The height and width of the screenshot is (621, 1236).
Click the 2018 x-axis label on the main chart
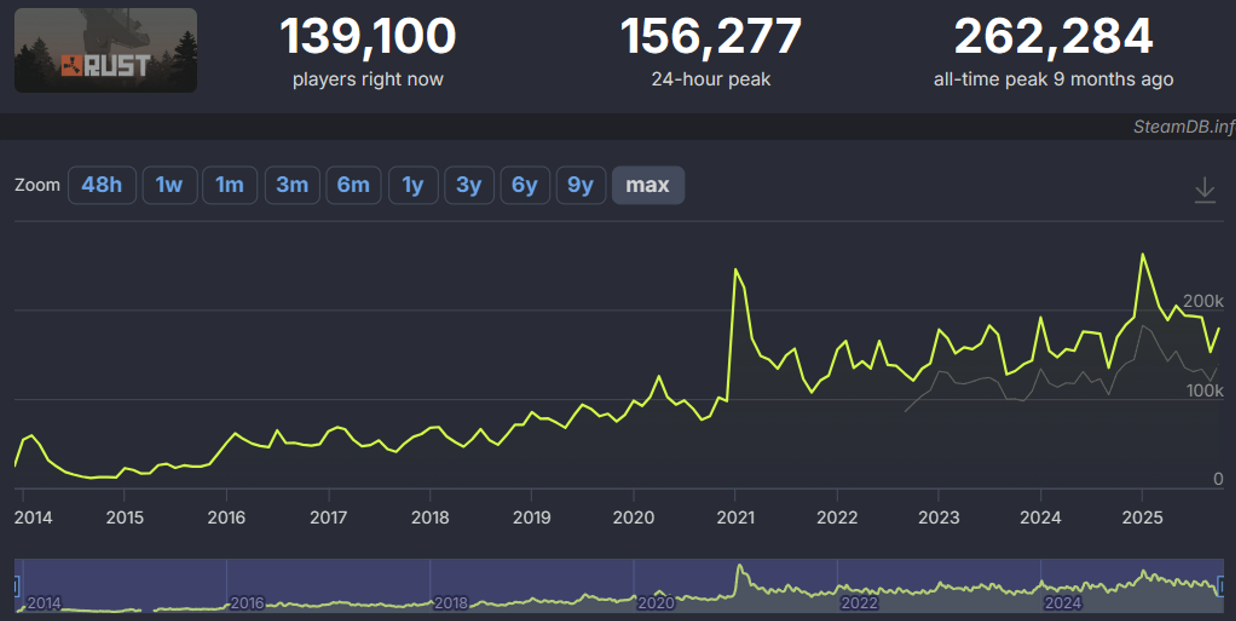coord(430,517)
